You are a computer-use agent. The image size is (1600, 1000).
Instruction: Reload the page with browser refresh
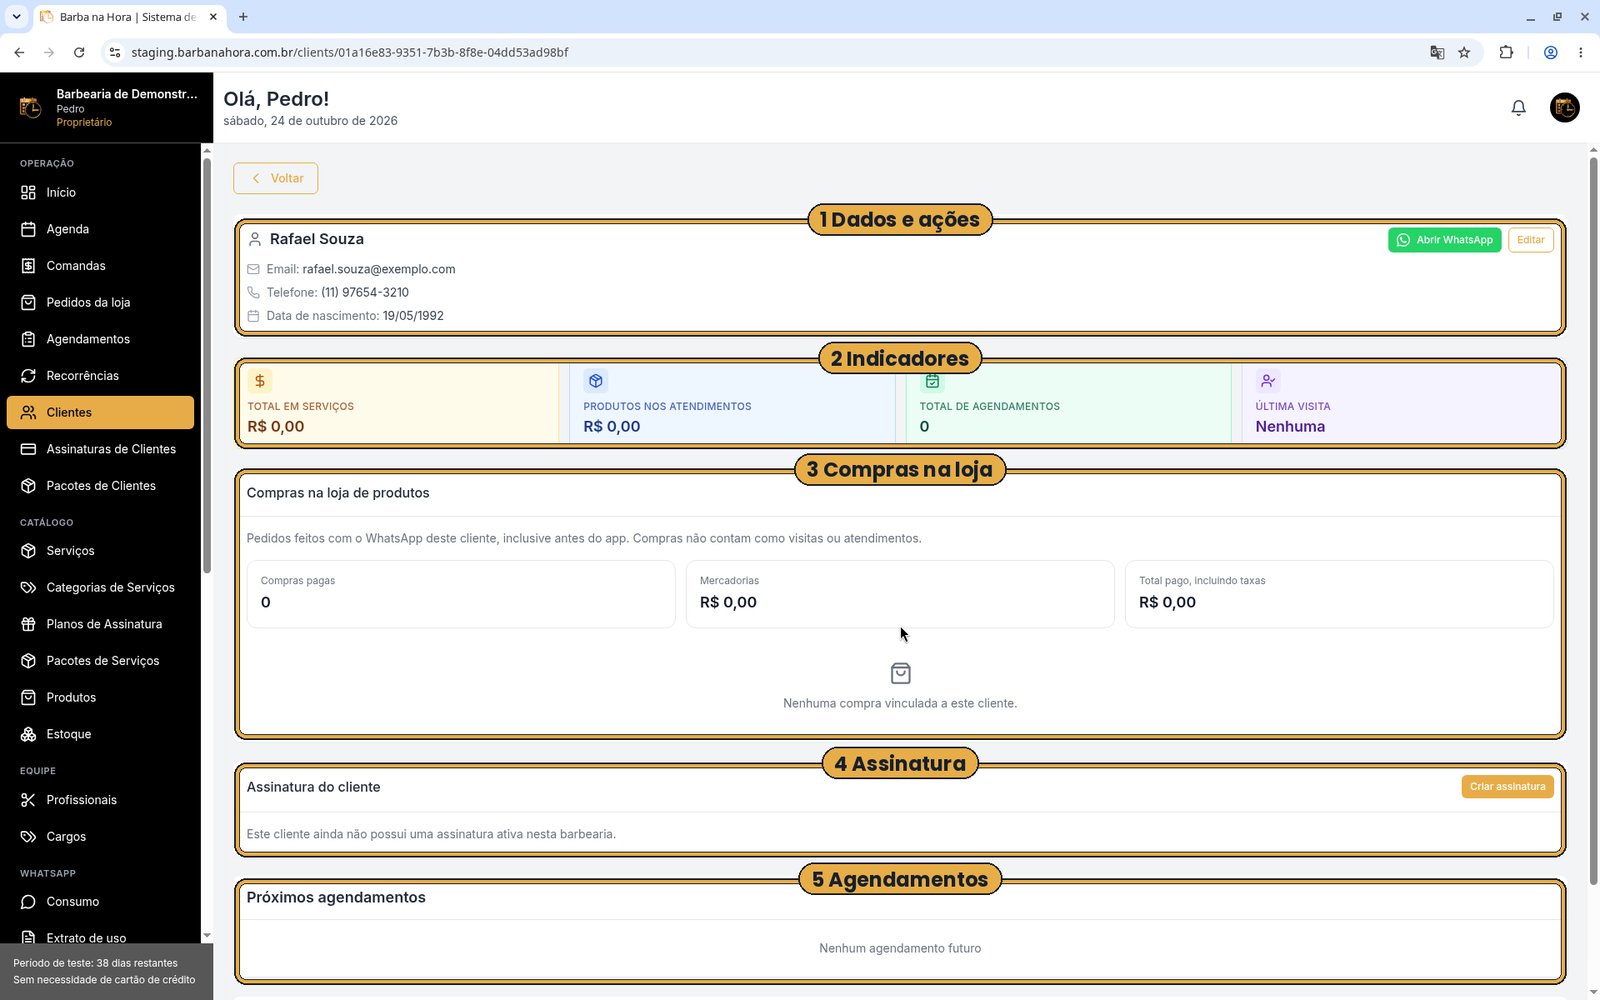(79, 52)
